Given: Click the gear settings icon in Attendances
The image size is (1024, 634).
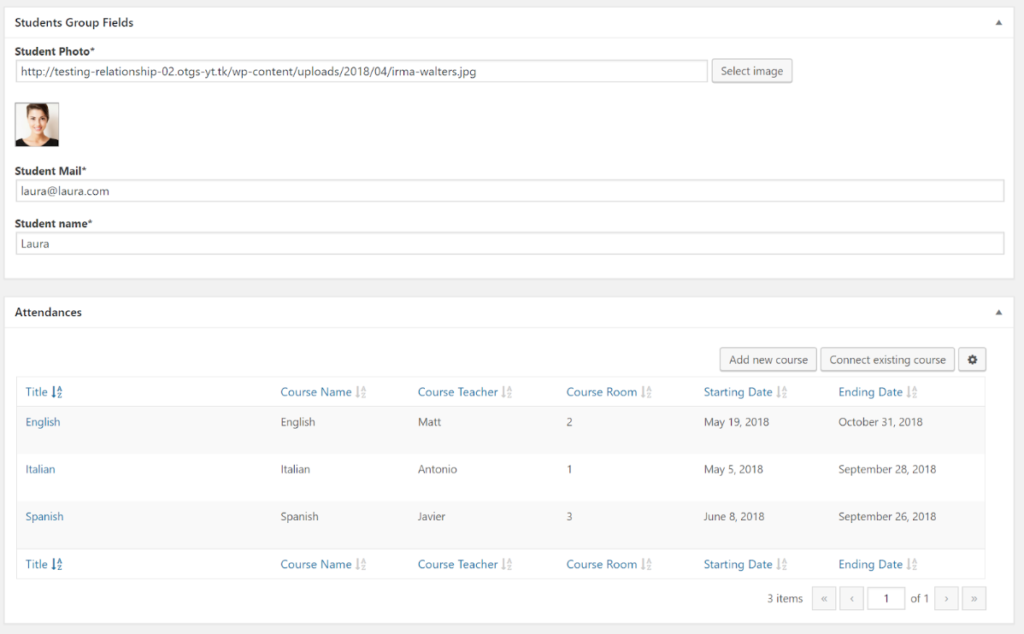Looking at the screenshot, I should pos(970,360).
